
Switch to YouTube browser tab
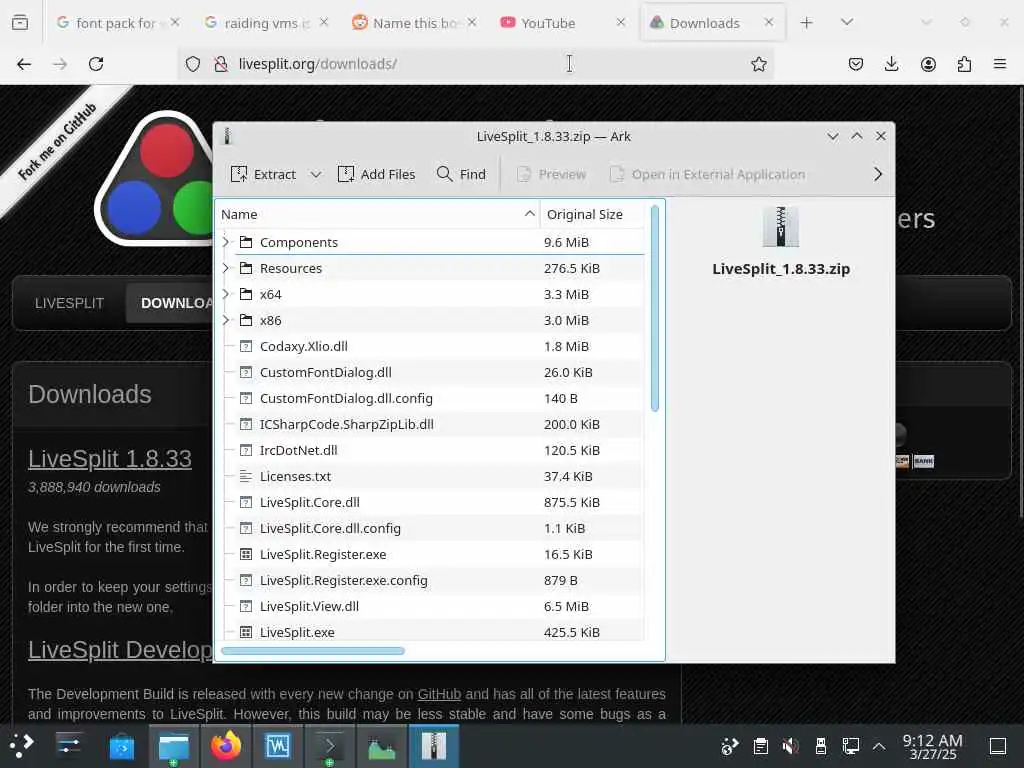[563, 23]
